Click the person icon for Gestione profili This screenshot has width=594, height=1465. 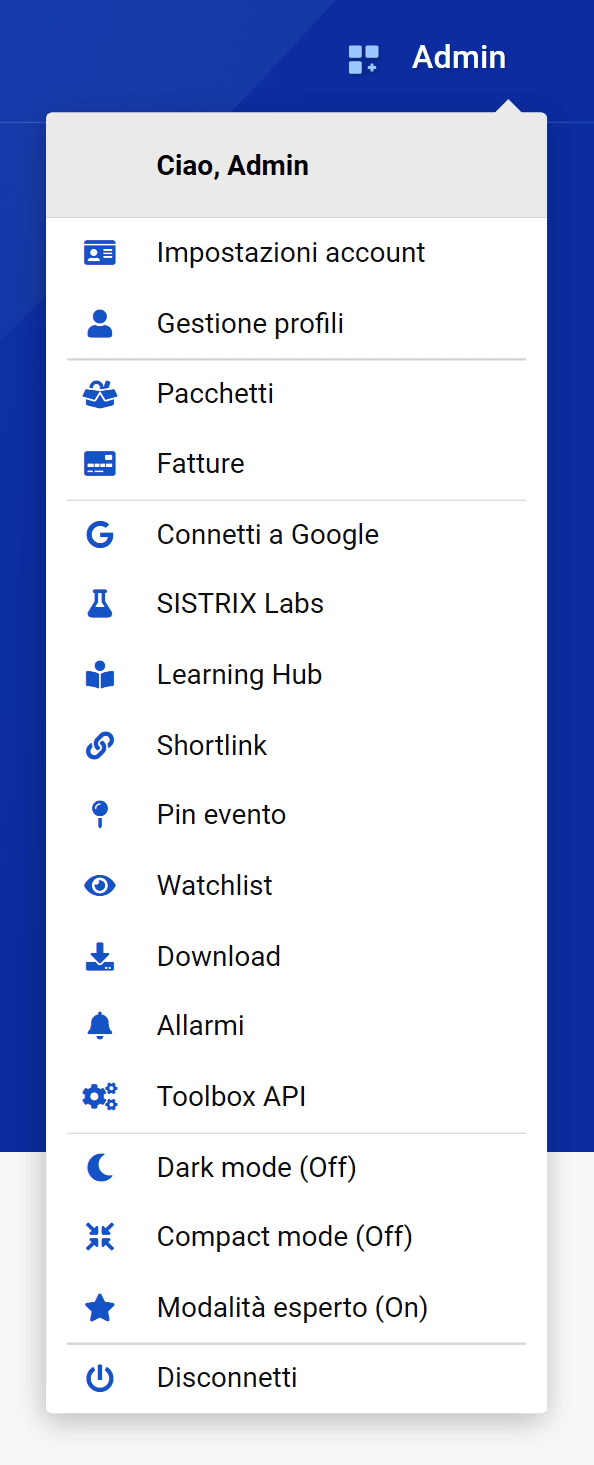tap(100, 323)
